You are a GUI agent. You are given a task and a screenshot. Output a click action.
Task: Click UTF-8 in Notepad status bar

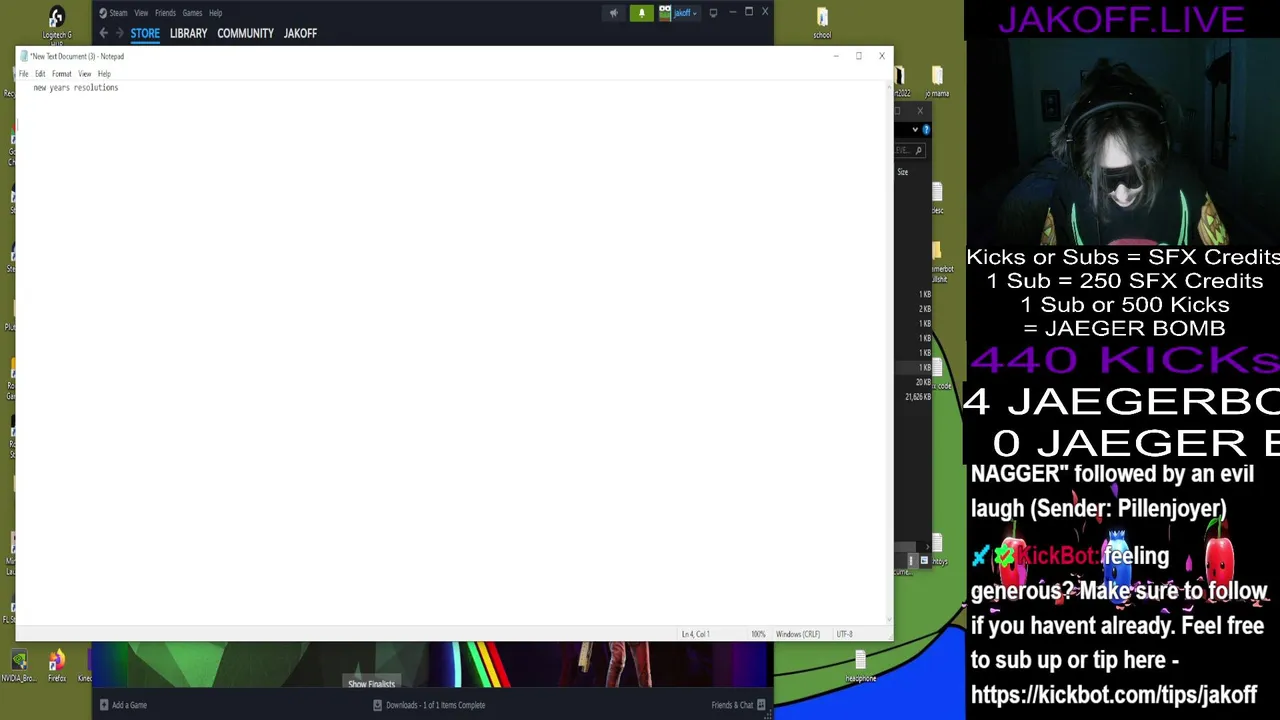tap(844, 634)
